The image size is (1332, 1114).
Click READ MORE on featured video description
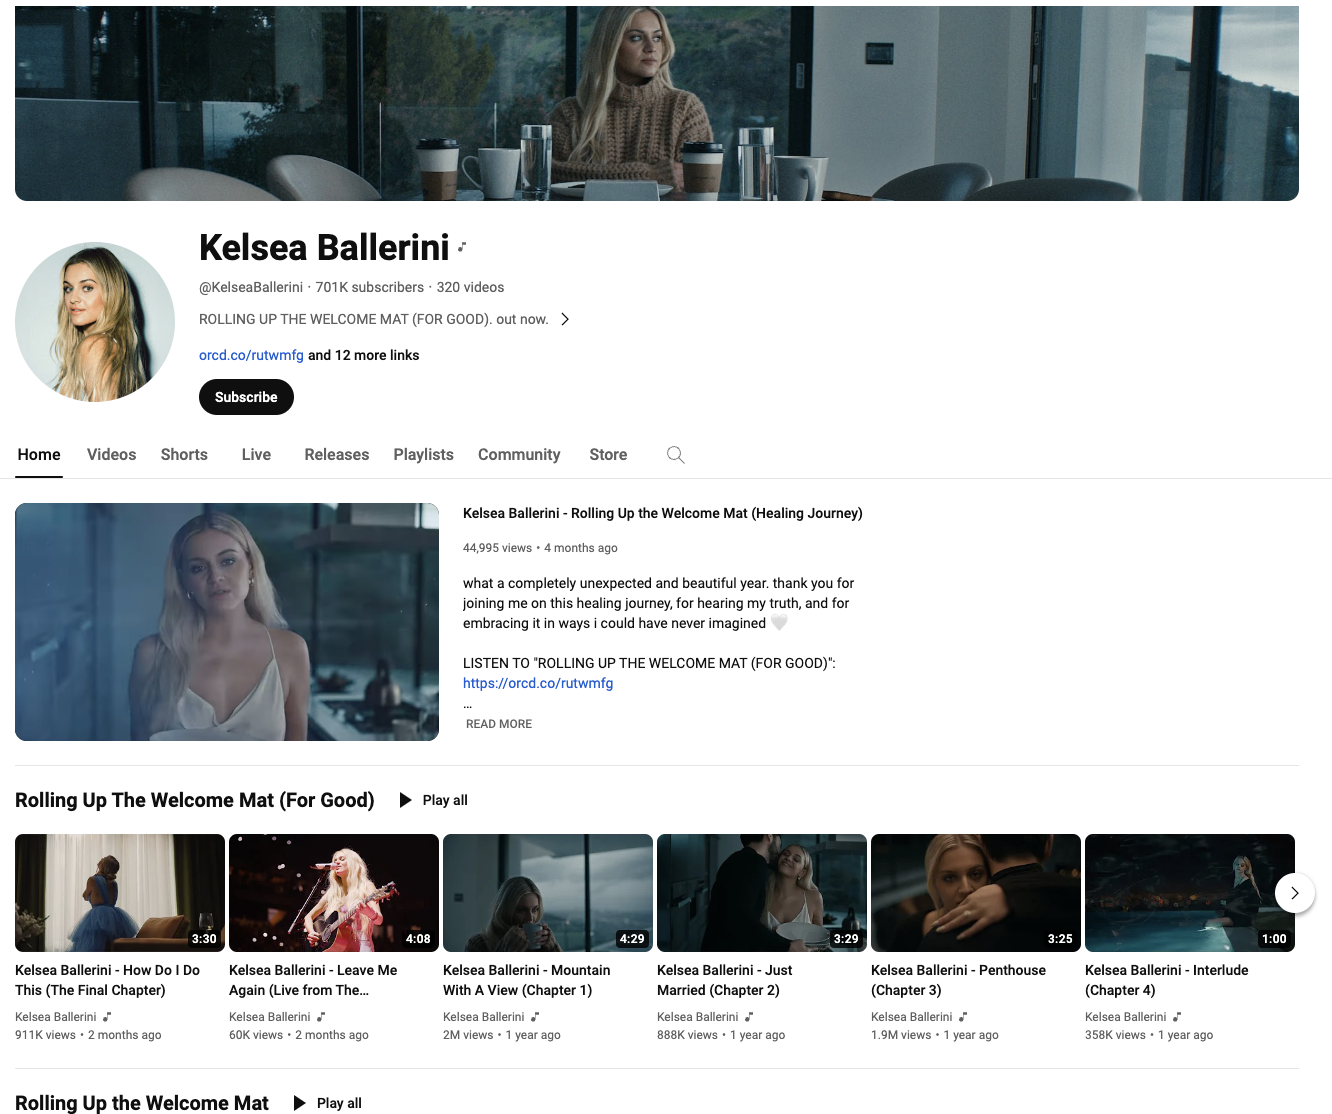[x=499, y=724]
